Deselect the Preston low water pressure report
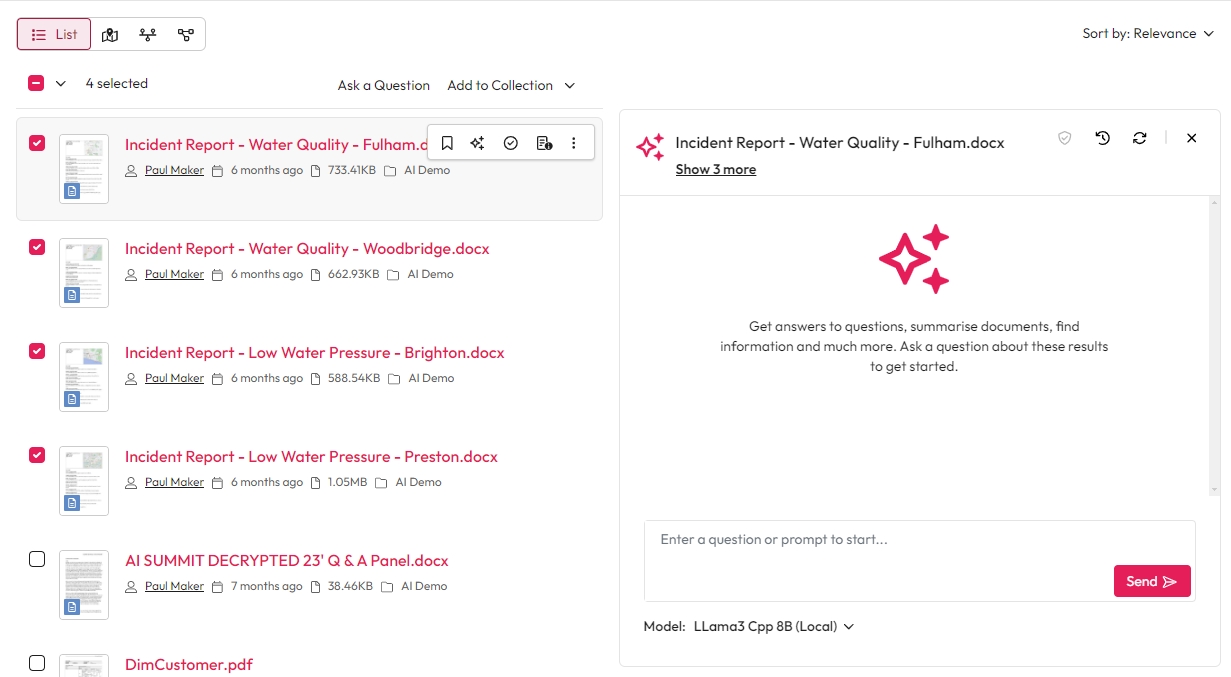 [37, 455]
